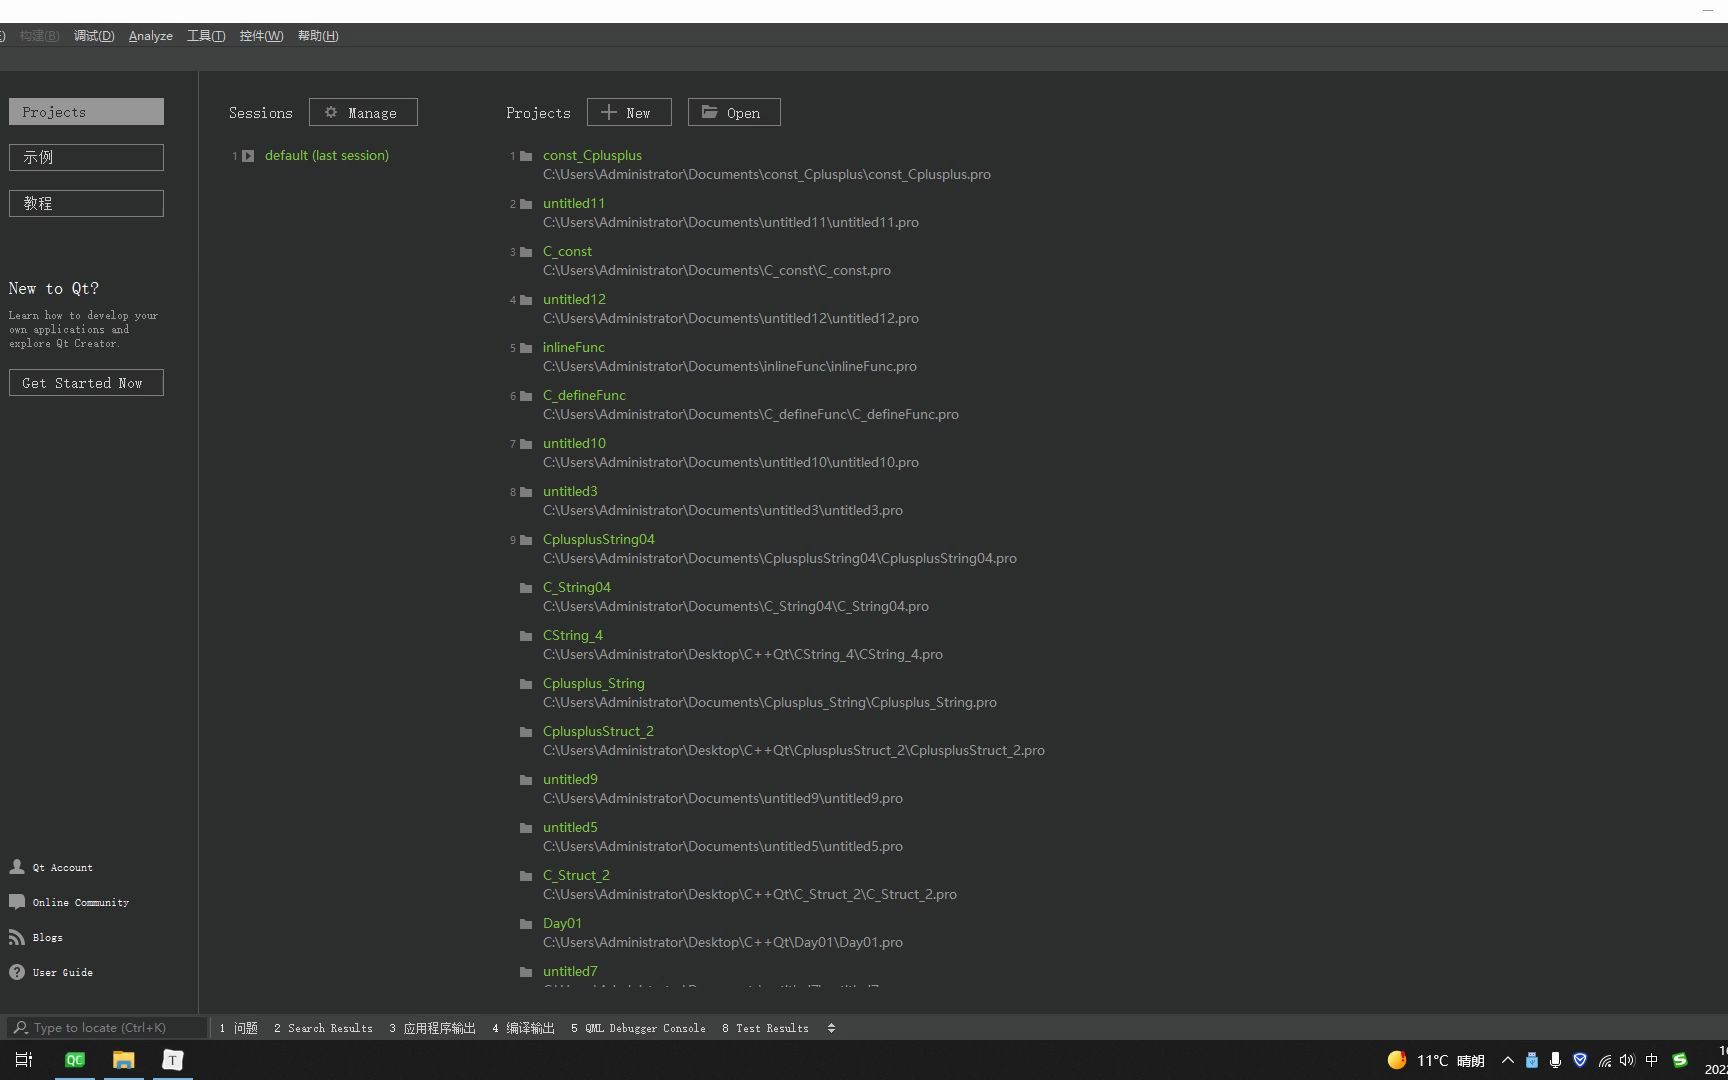The width and height of the screenshot is (1728, 1080).
Task: Open the const_Cplusplus project link
Action: click(592, 156)
